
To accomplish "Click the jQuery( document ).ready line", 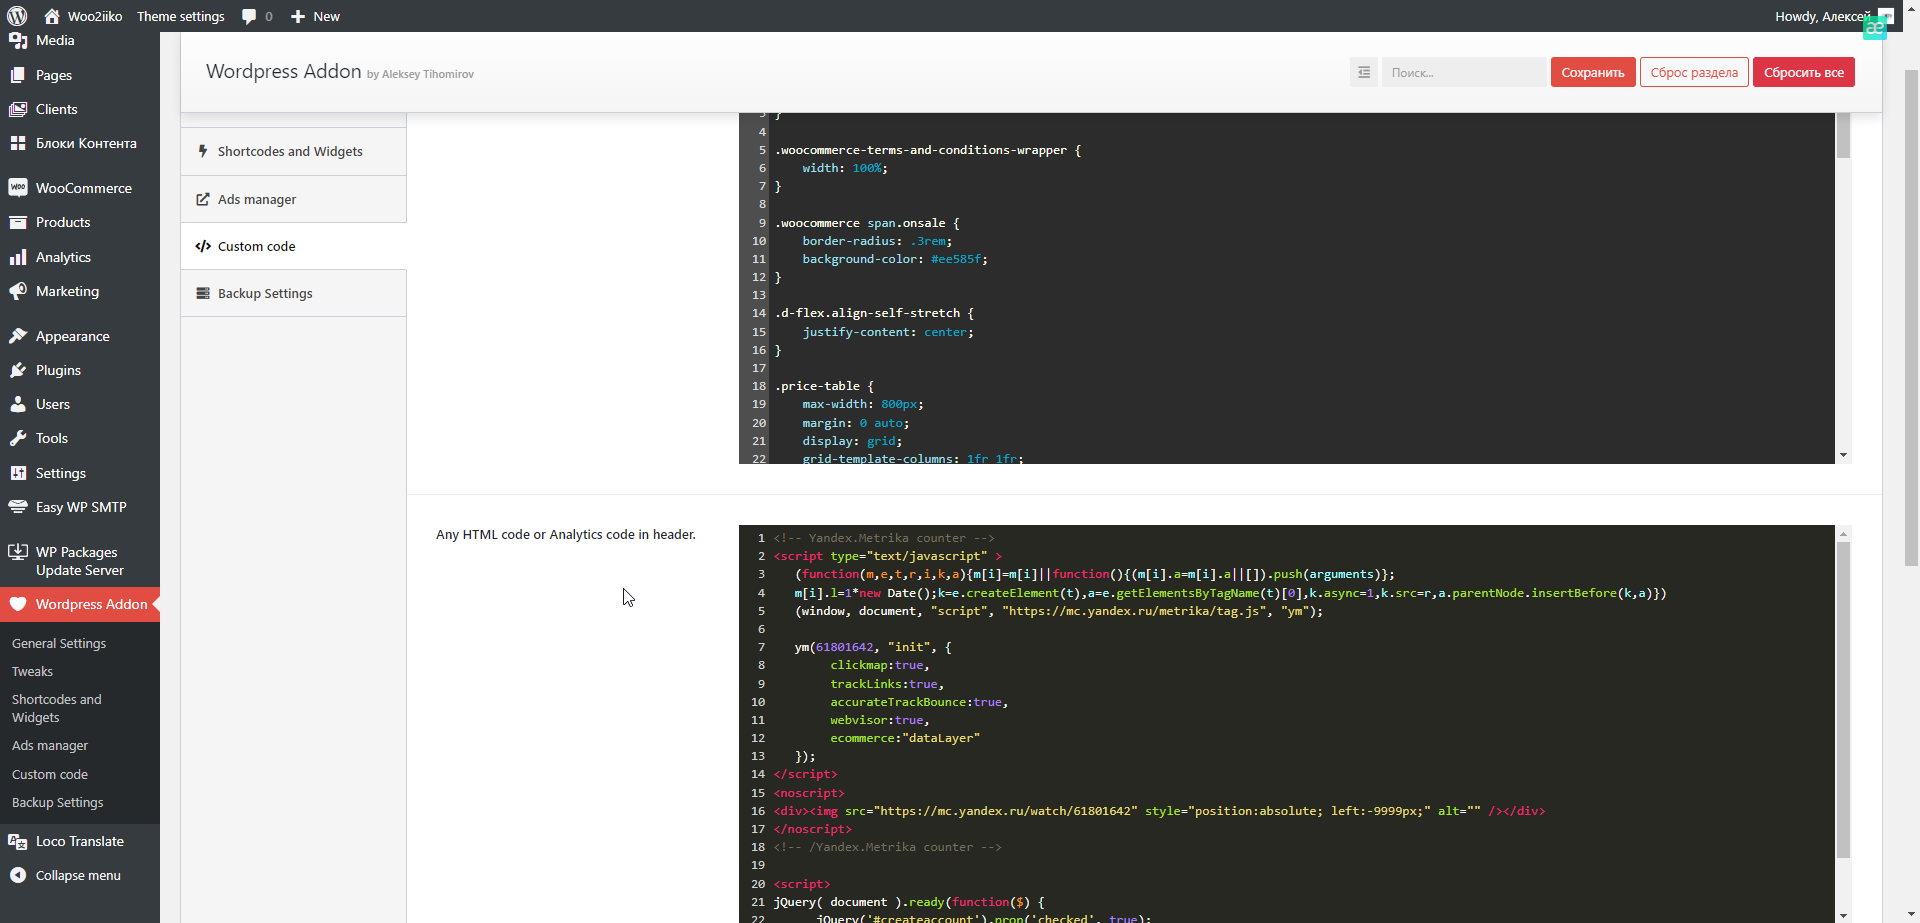I will 908,902.
